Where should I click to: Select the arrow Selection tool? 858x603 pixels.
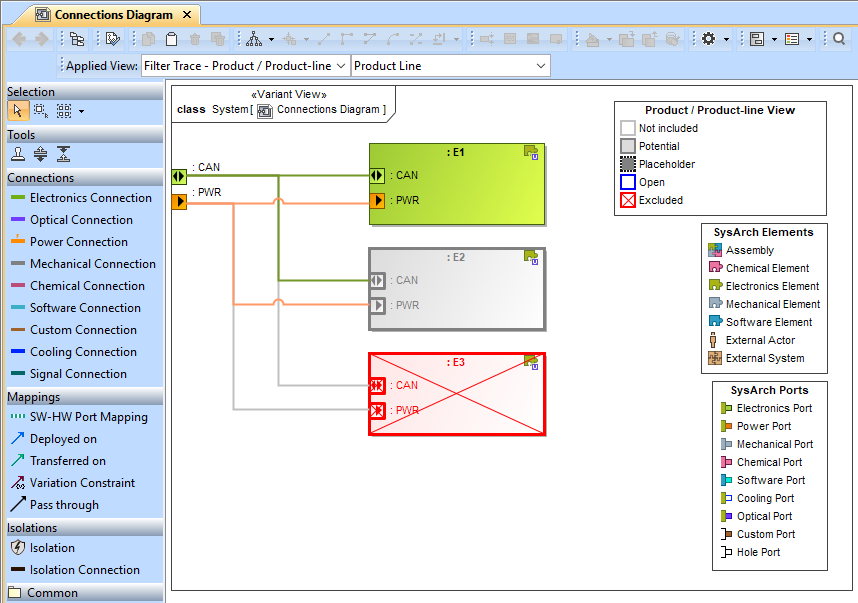click(x=17, y=111)
